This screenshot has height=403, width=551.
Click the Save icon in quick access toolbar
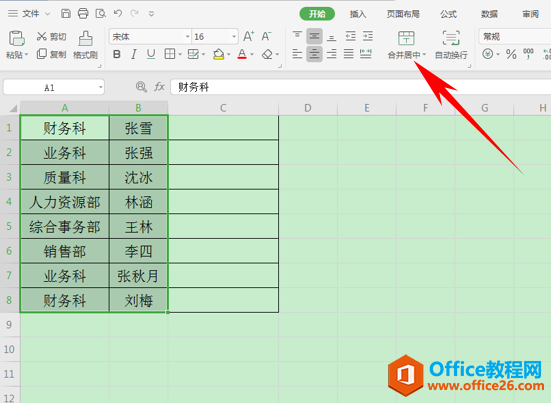[66, 14]
